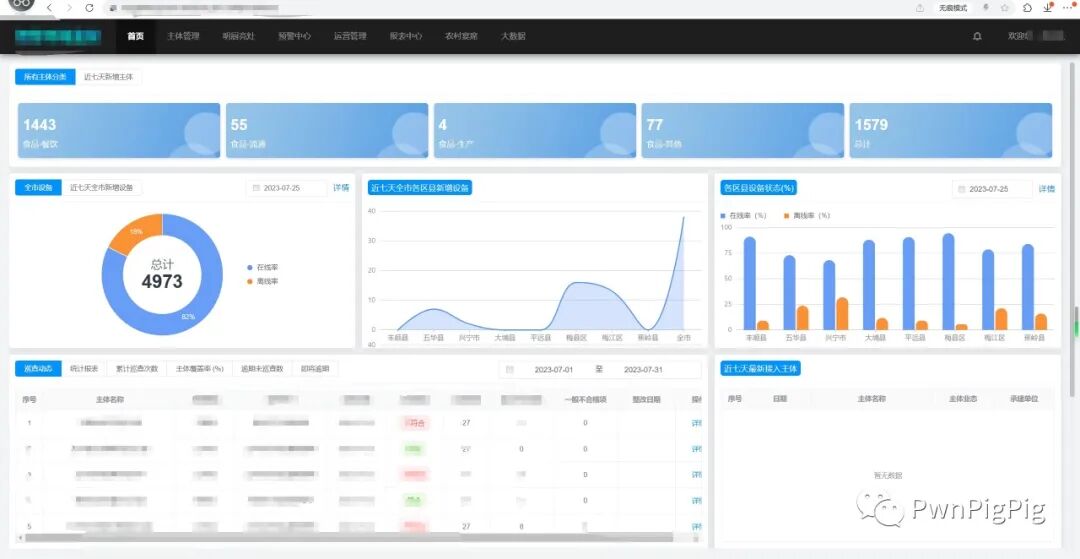Click the 77 食品-其他 card
1080x559 pixels.
742,131
